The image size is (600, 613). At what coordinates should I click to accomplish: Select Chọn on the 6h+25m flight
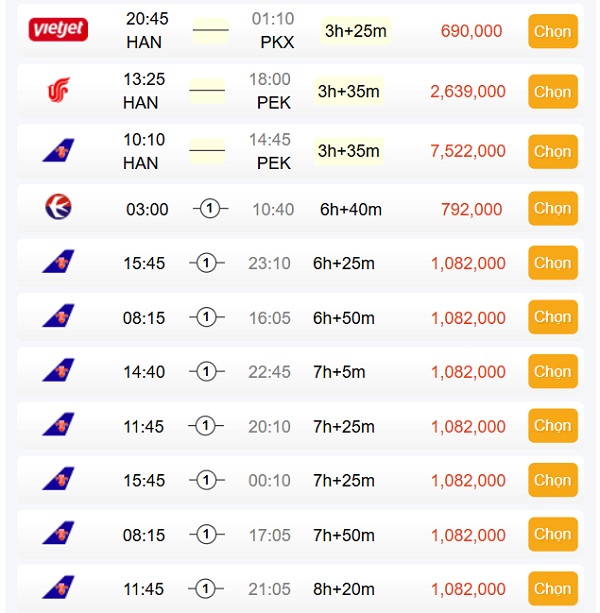click(x=553, y=263)
